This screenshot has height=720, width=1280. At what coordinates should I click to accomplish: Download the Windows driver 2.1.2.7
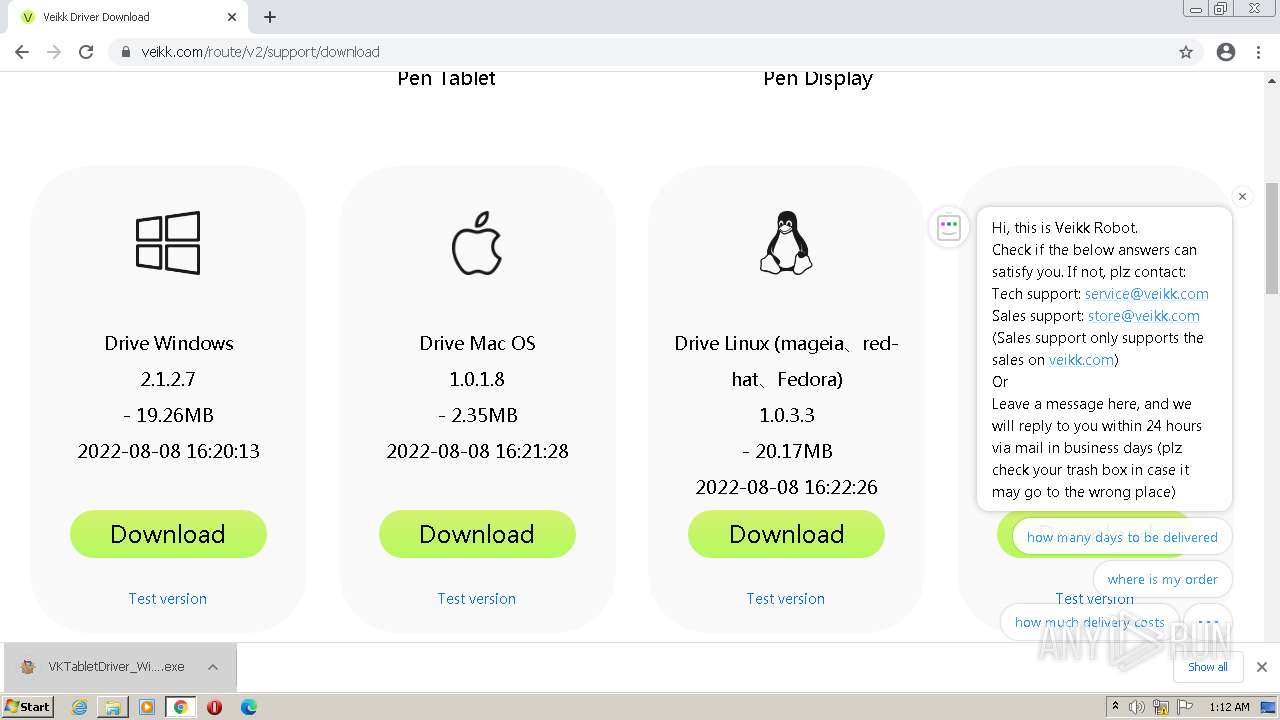168,534
